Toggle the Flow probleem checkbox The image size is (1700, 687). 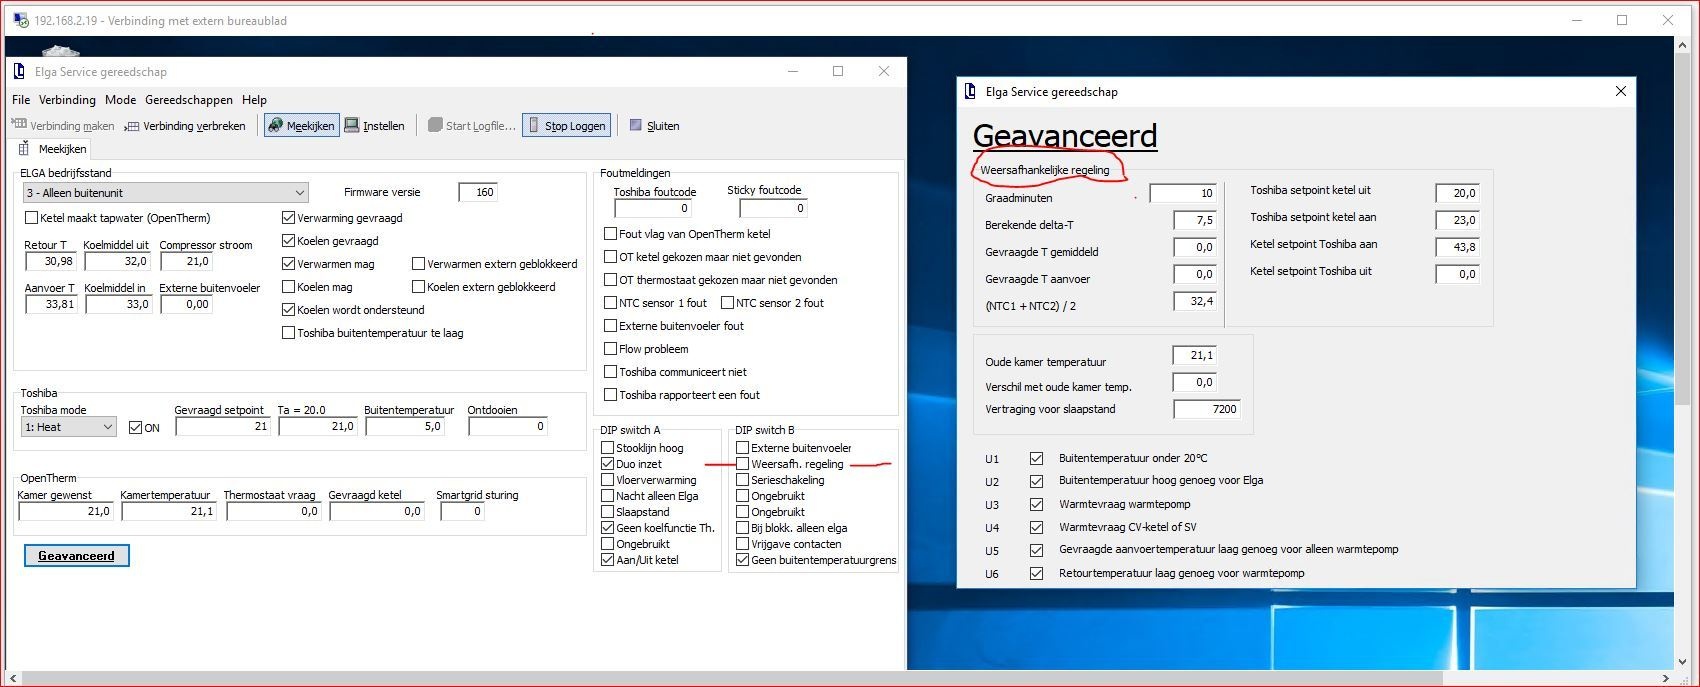[x=610, y=349]
